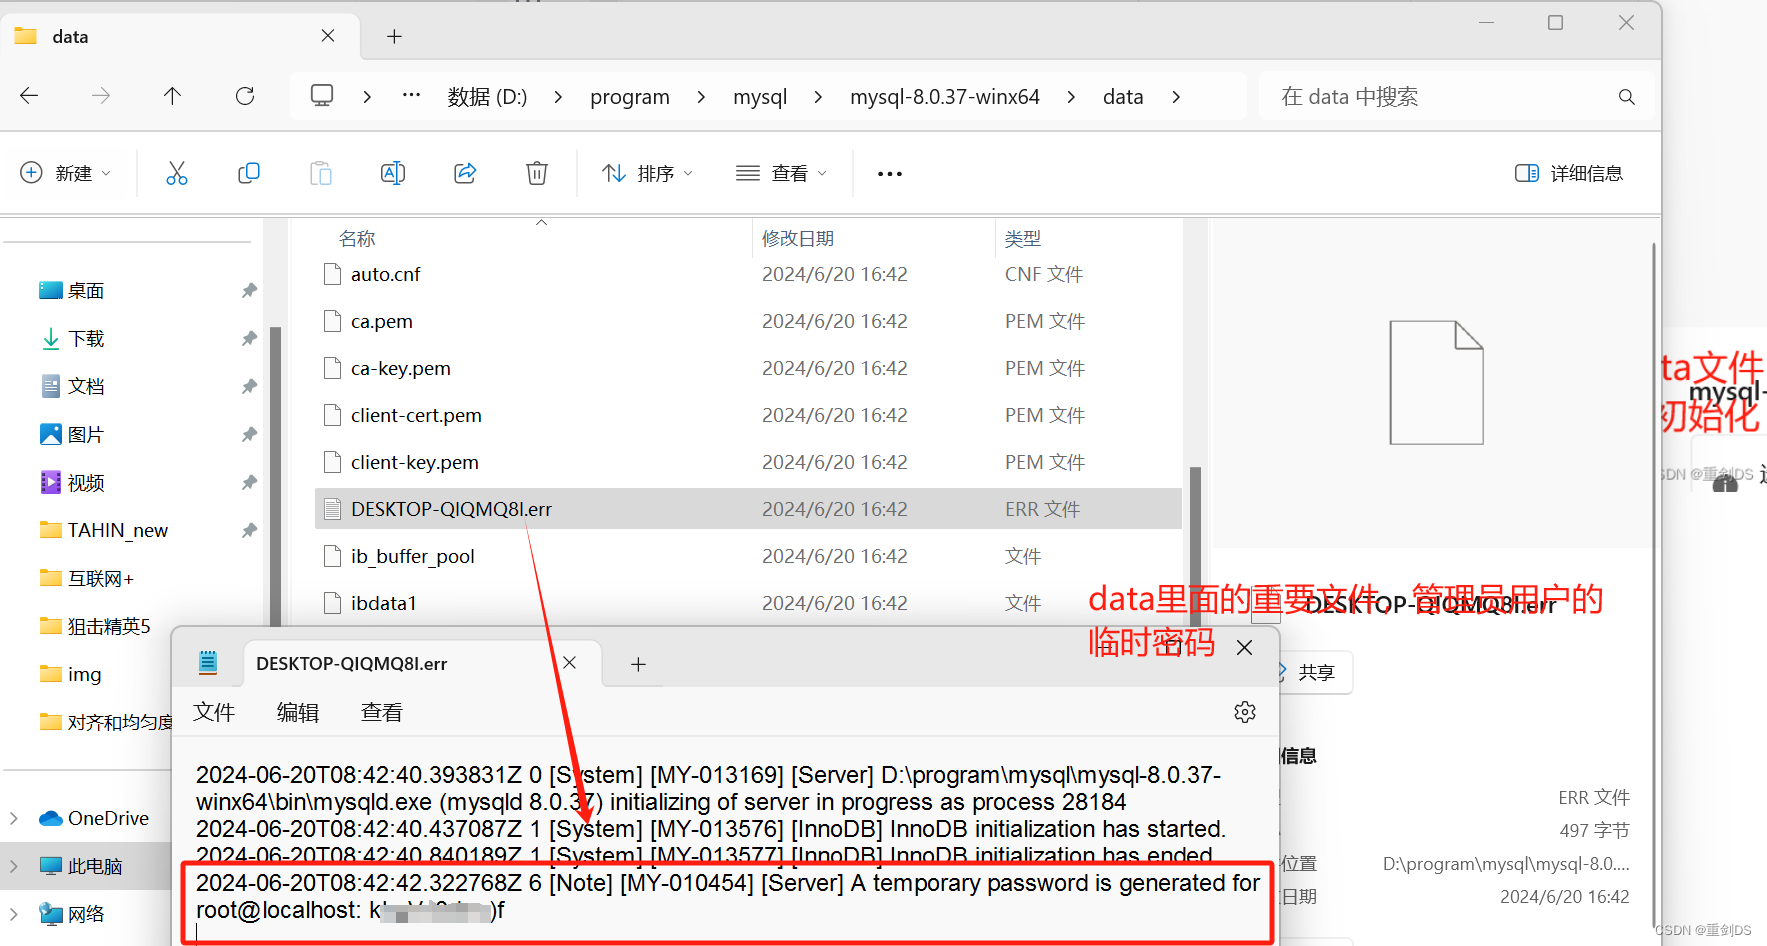Open the 新建 dropdown
Viewport: 1767px width, 946px height.
(66, 173)
